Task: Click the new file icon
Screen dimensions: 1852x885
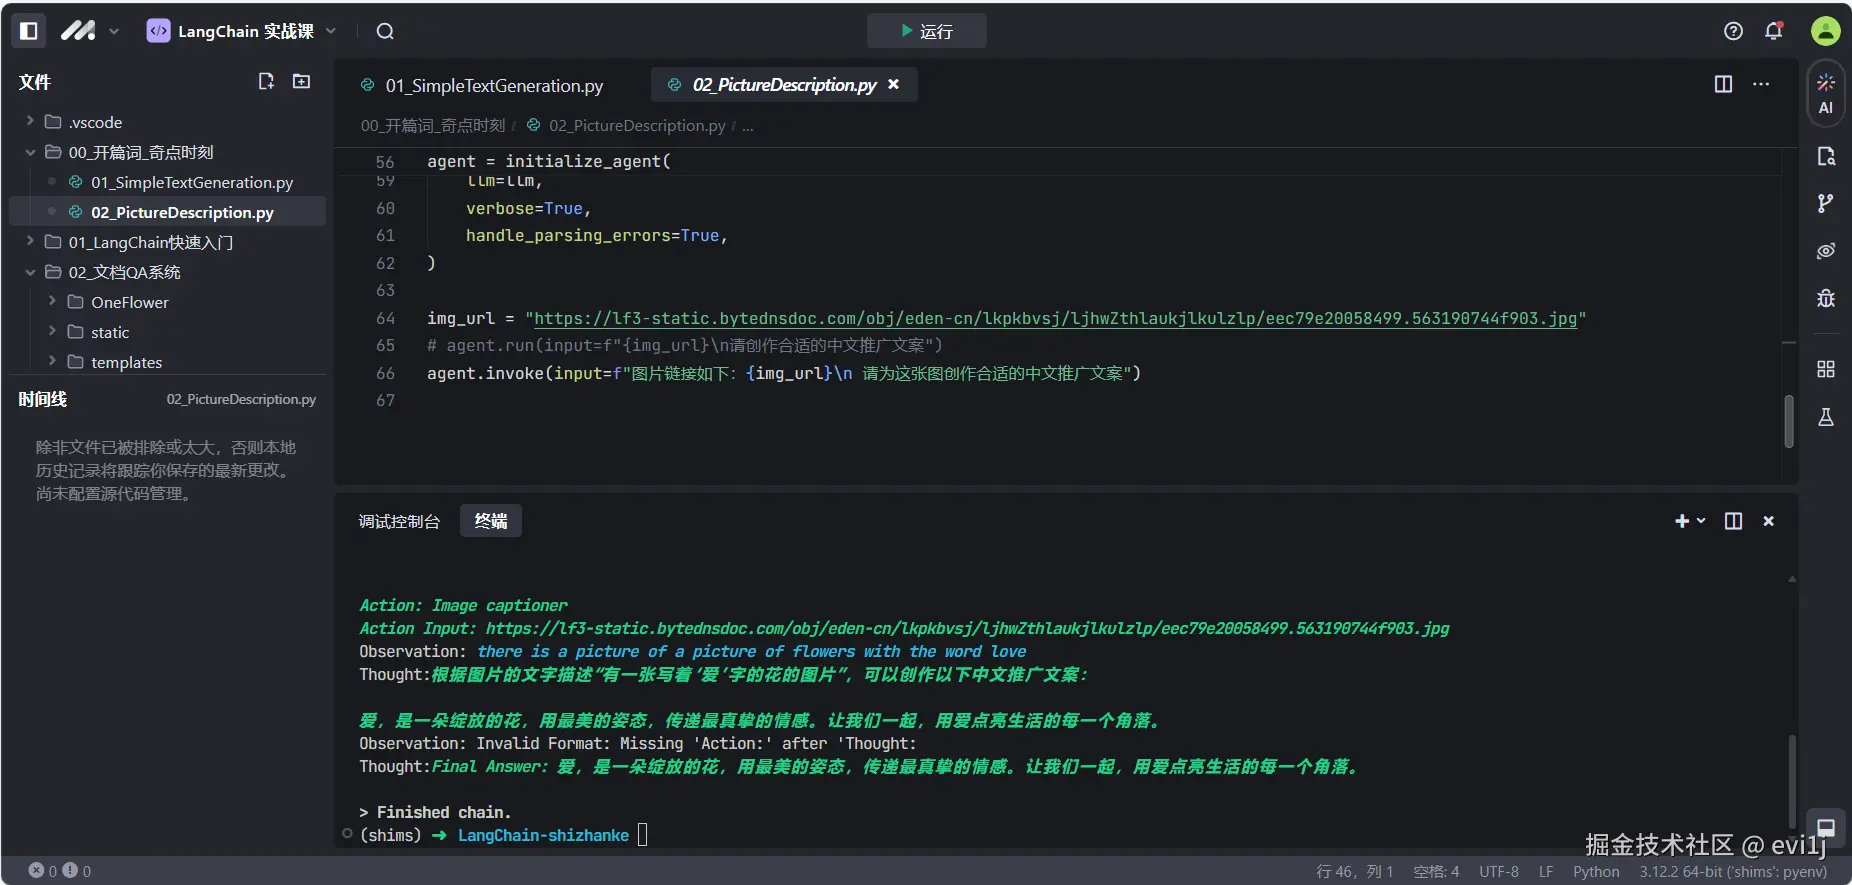Action: [266, 81]
